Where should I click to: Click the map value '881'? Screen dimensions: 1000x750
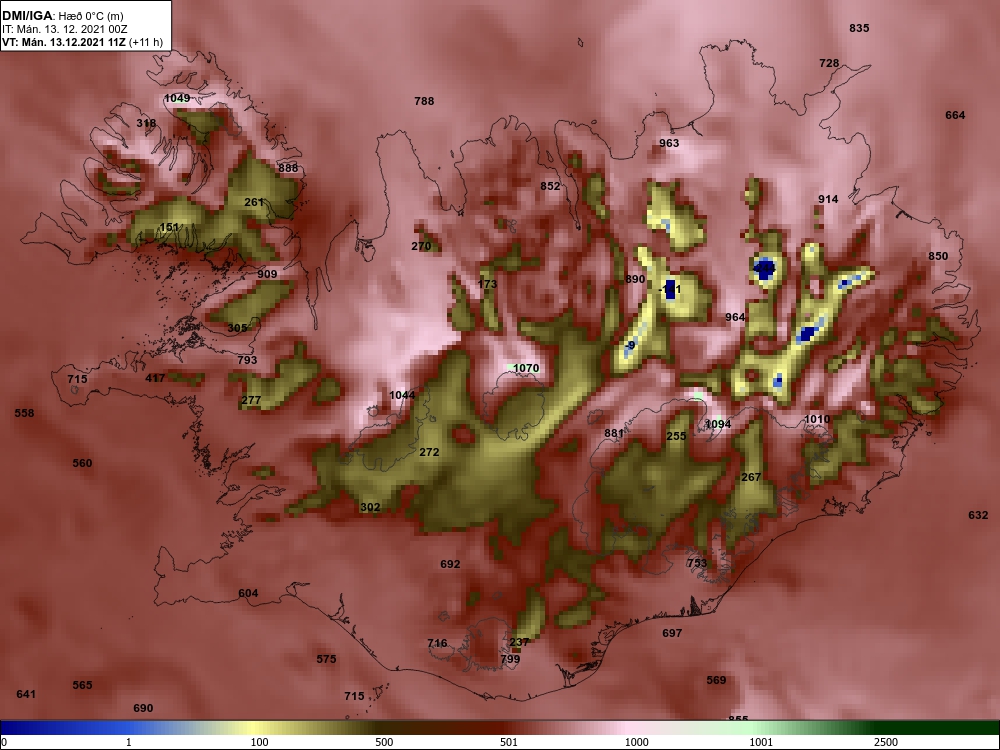[614, 434]
